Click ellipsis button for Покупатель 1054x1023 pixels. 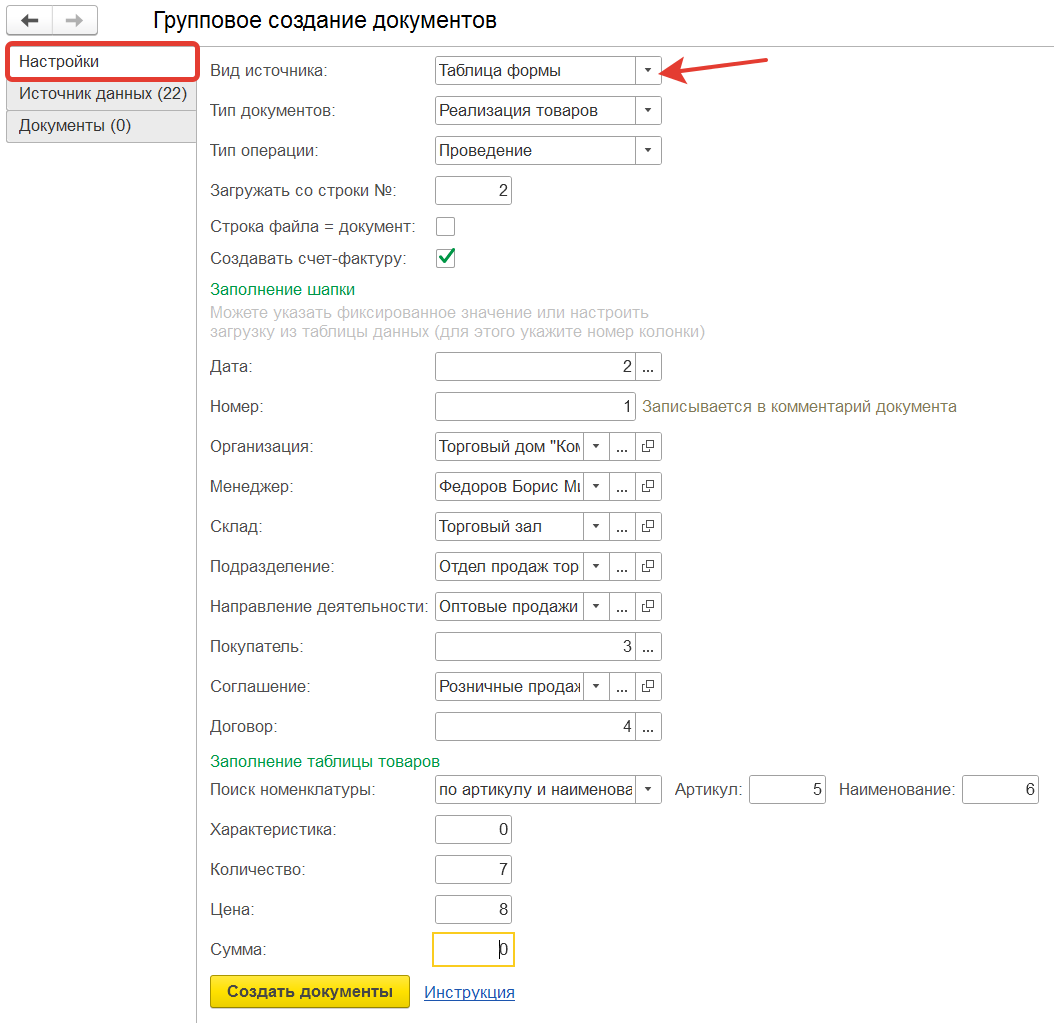[x=648, y=647]
